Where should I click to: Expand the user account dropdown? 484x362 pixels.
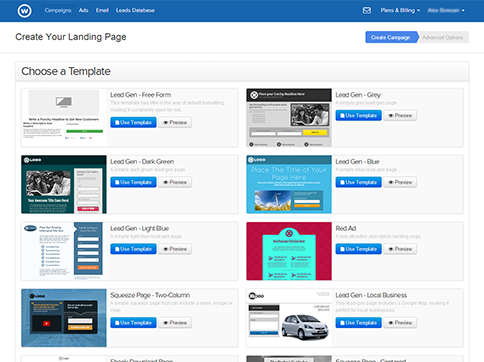pyautogui.click(x=446, y=10)
